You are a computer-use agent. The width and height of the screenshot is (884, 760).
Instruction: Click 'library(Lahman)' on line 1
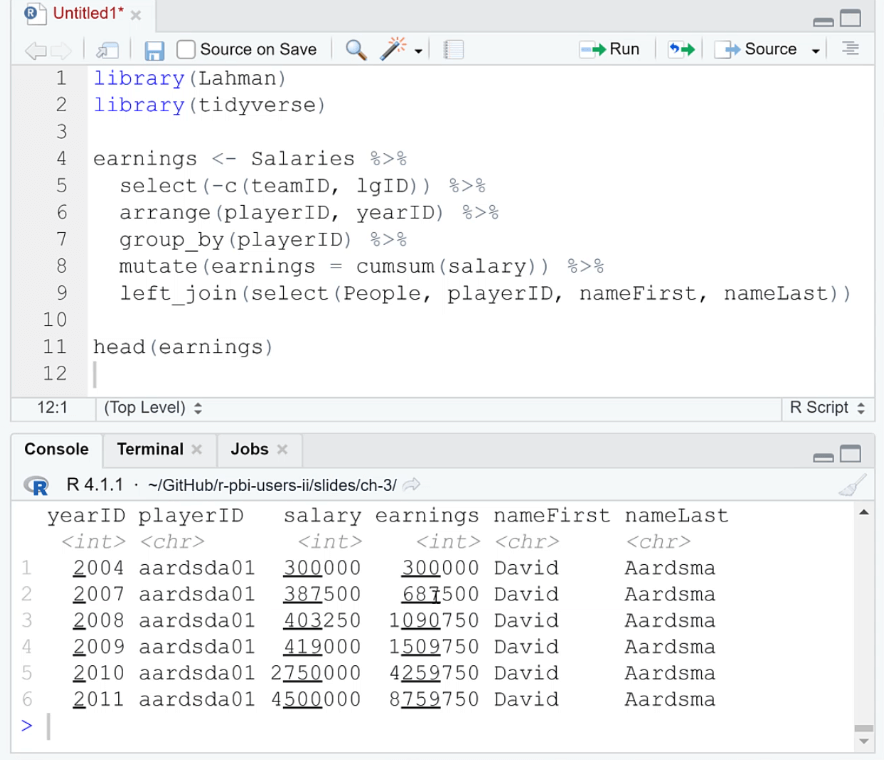click(x=190, y=78)
